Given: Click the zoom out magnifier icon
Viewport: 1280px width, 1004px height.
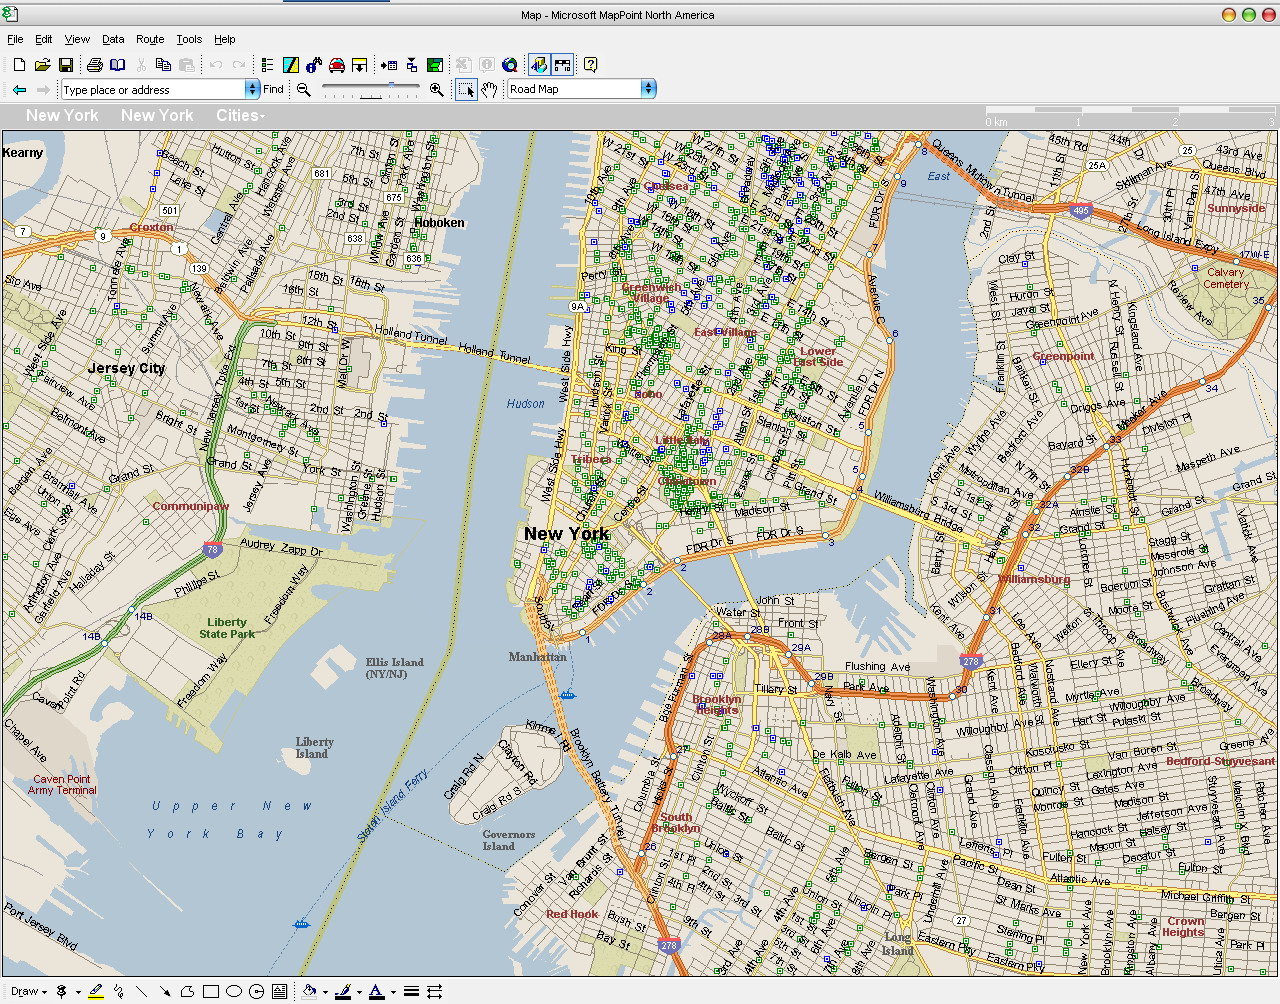Looking at the screenshot, I should click(304, 90).
